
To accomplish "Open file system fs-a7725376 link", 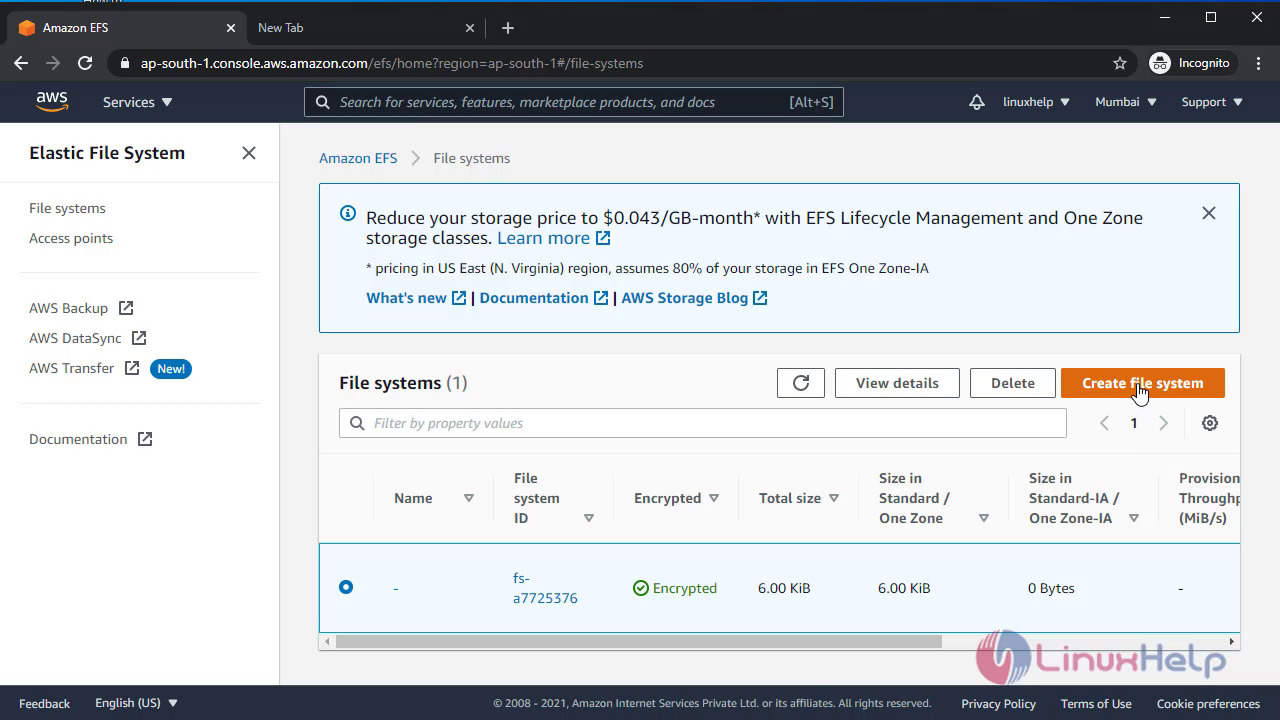I will pyautogui.click(x=545, y=588).
